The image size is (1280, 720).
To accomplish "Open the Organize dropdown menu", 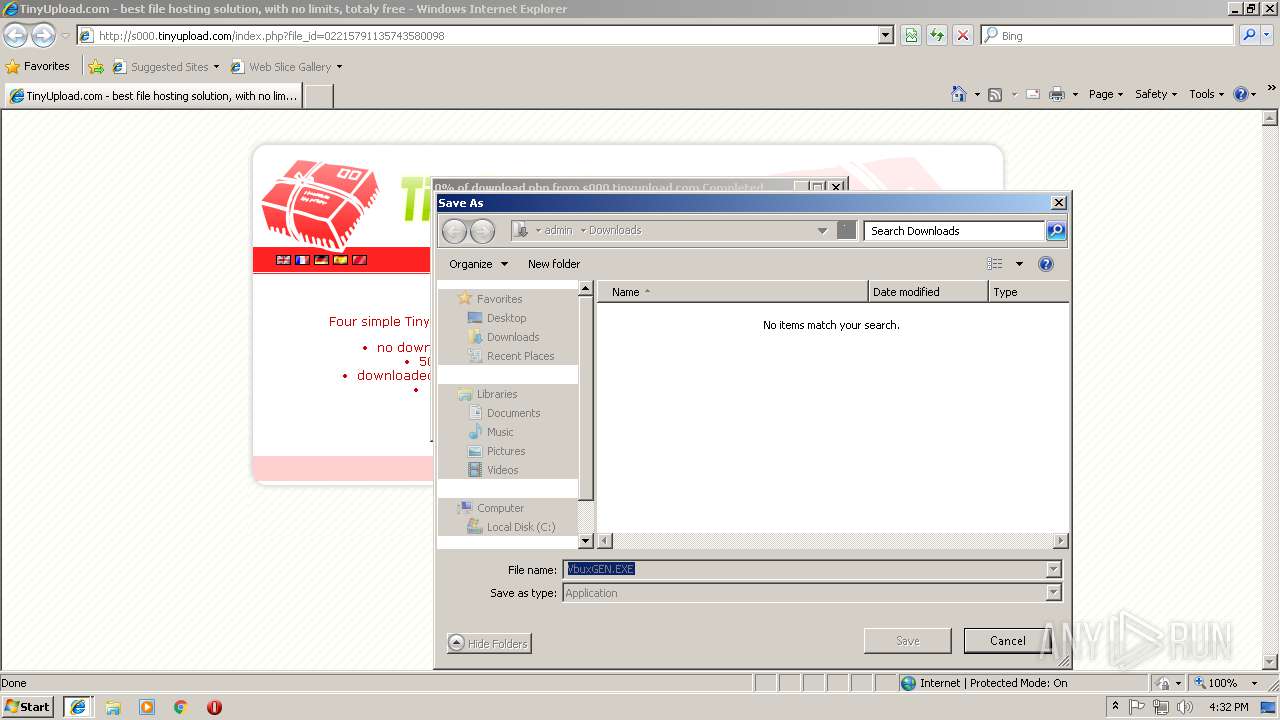I will [x=479, y=264].
